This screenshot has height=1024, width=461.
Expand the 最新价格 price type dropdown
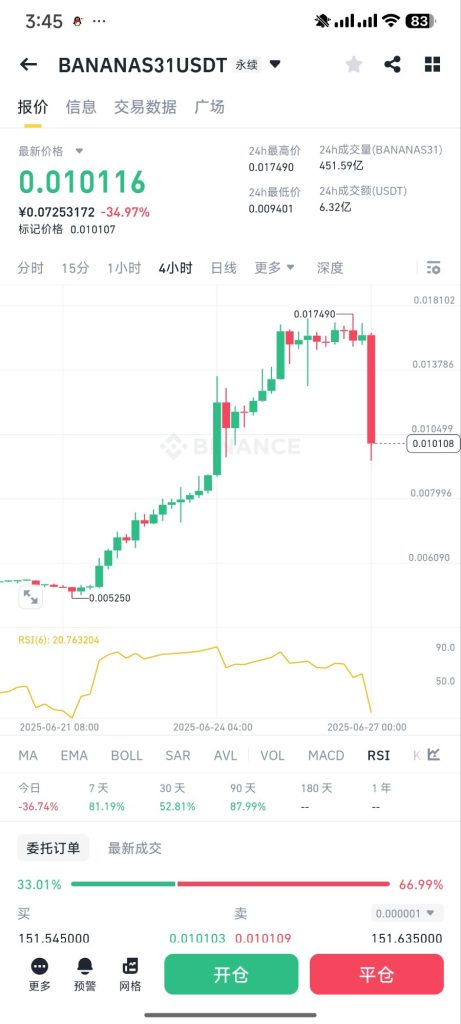pyautogui.click(x=79, y=151)
